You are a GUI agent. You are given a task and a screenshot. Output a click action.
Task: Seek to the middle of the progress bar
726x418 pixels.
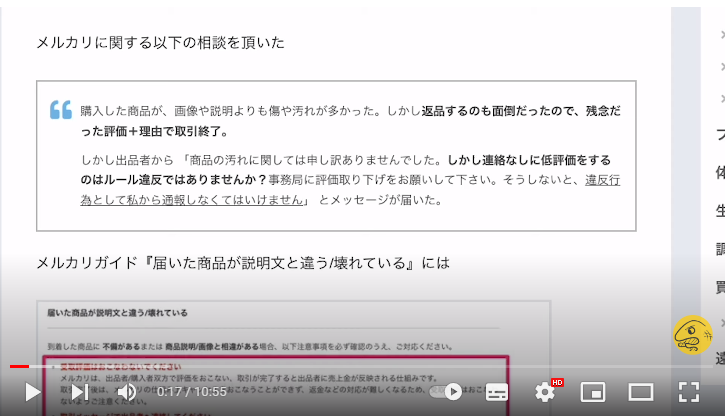(x=363, y=367)
